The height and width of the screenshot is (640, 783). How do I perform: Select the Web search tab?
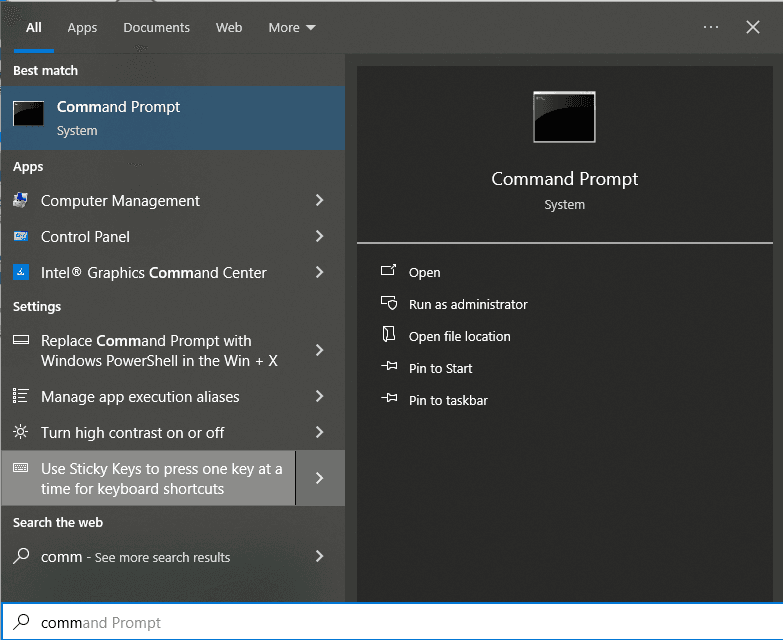click(229, 27)
